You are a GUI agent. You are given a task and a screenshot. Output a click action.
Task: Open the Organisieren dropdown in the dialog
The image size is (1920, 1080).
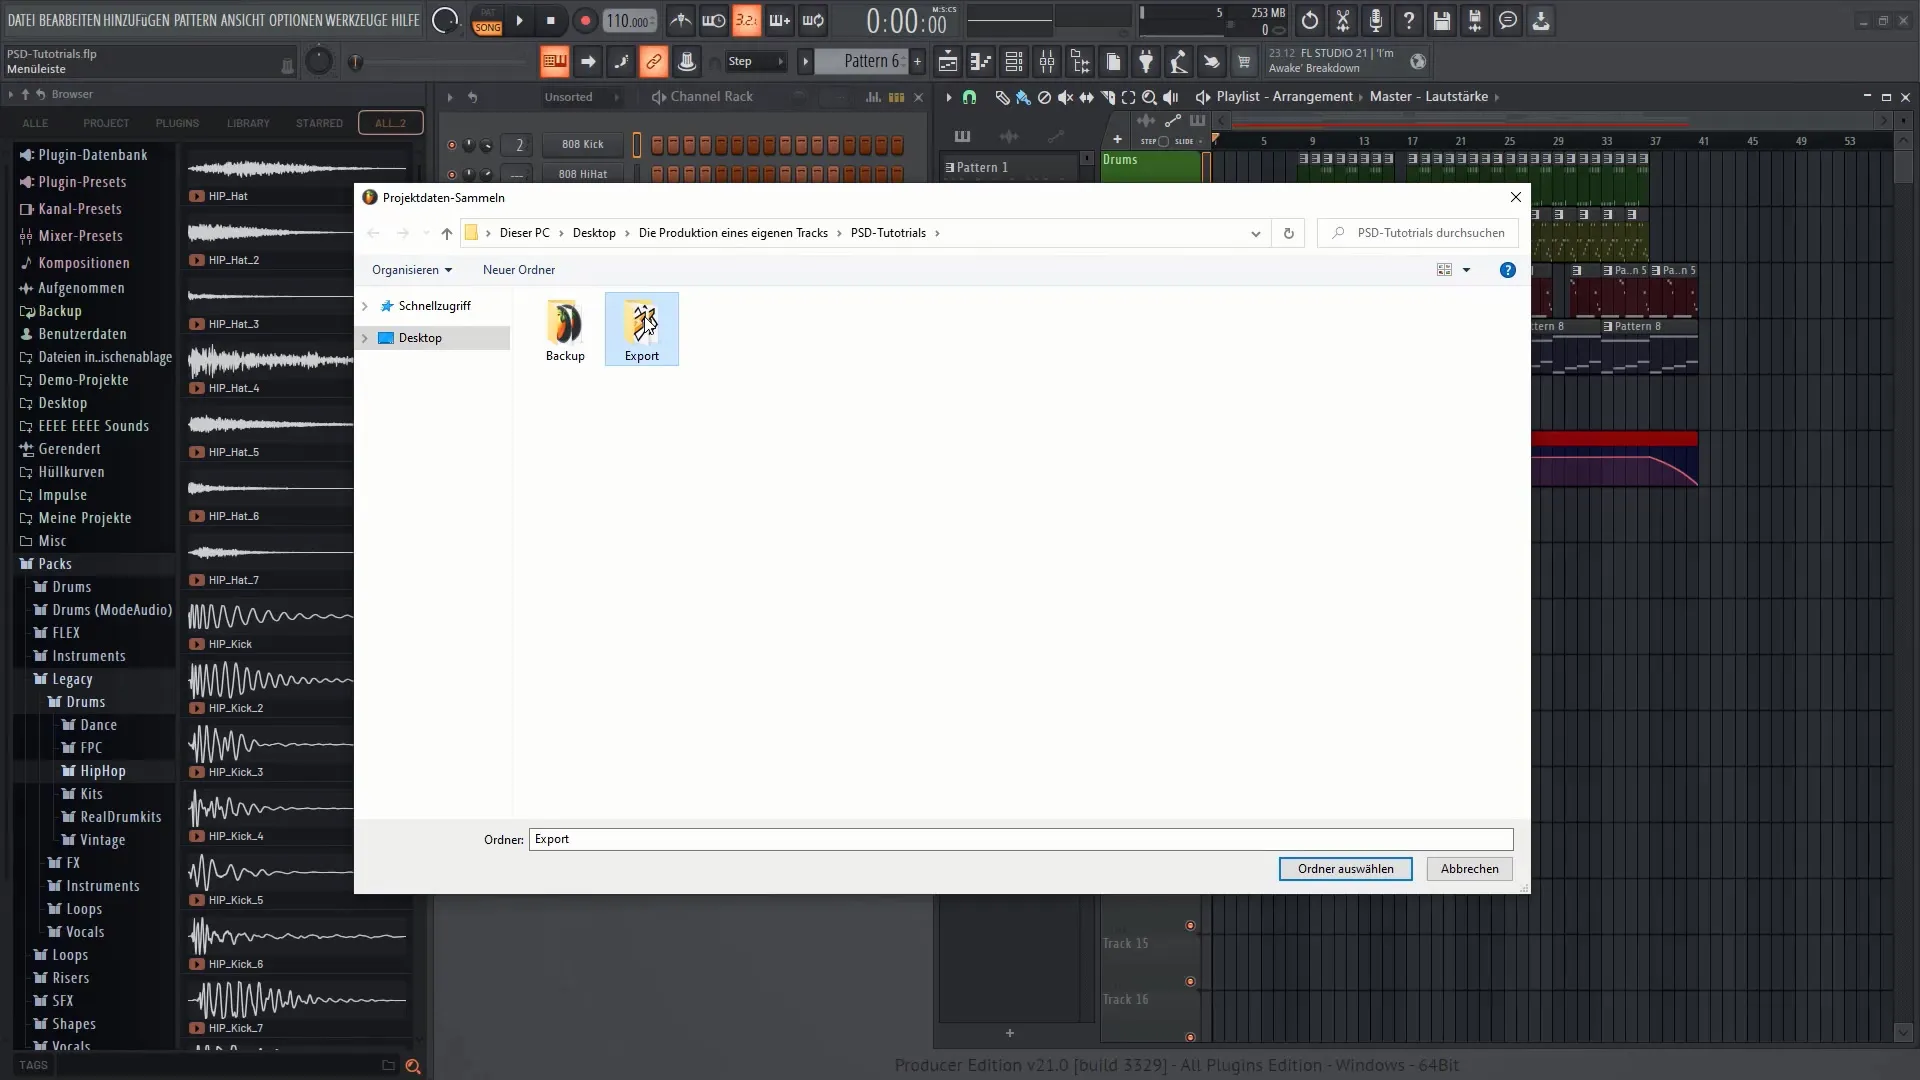[x=412, y=270]
